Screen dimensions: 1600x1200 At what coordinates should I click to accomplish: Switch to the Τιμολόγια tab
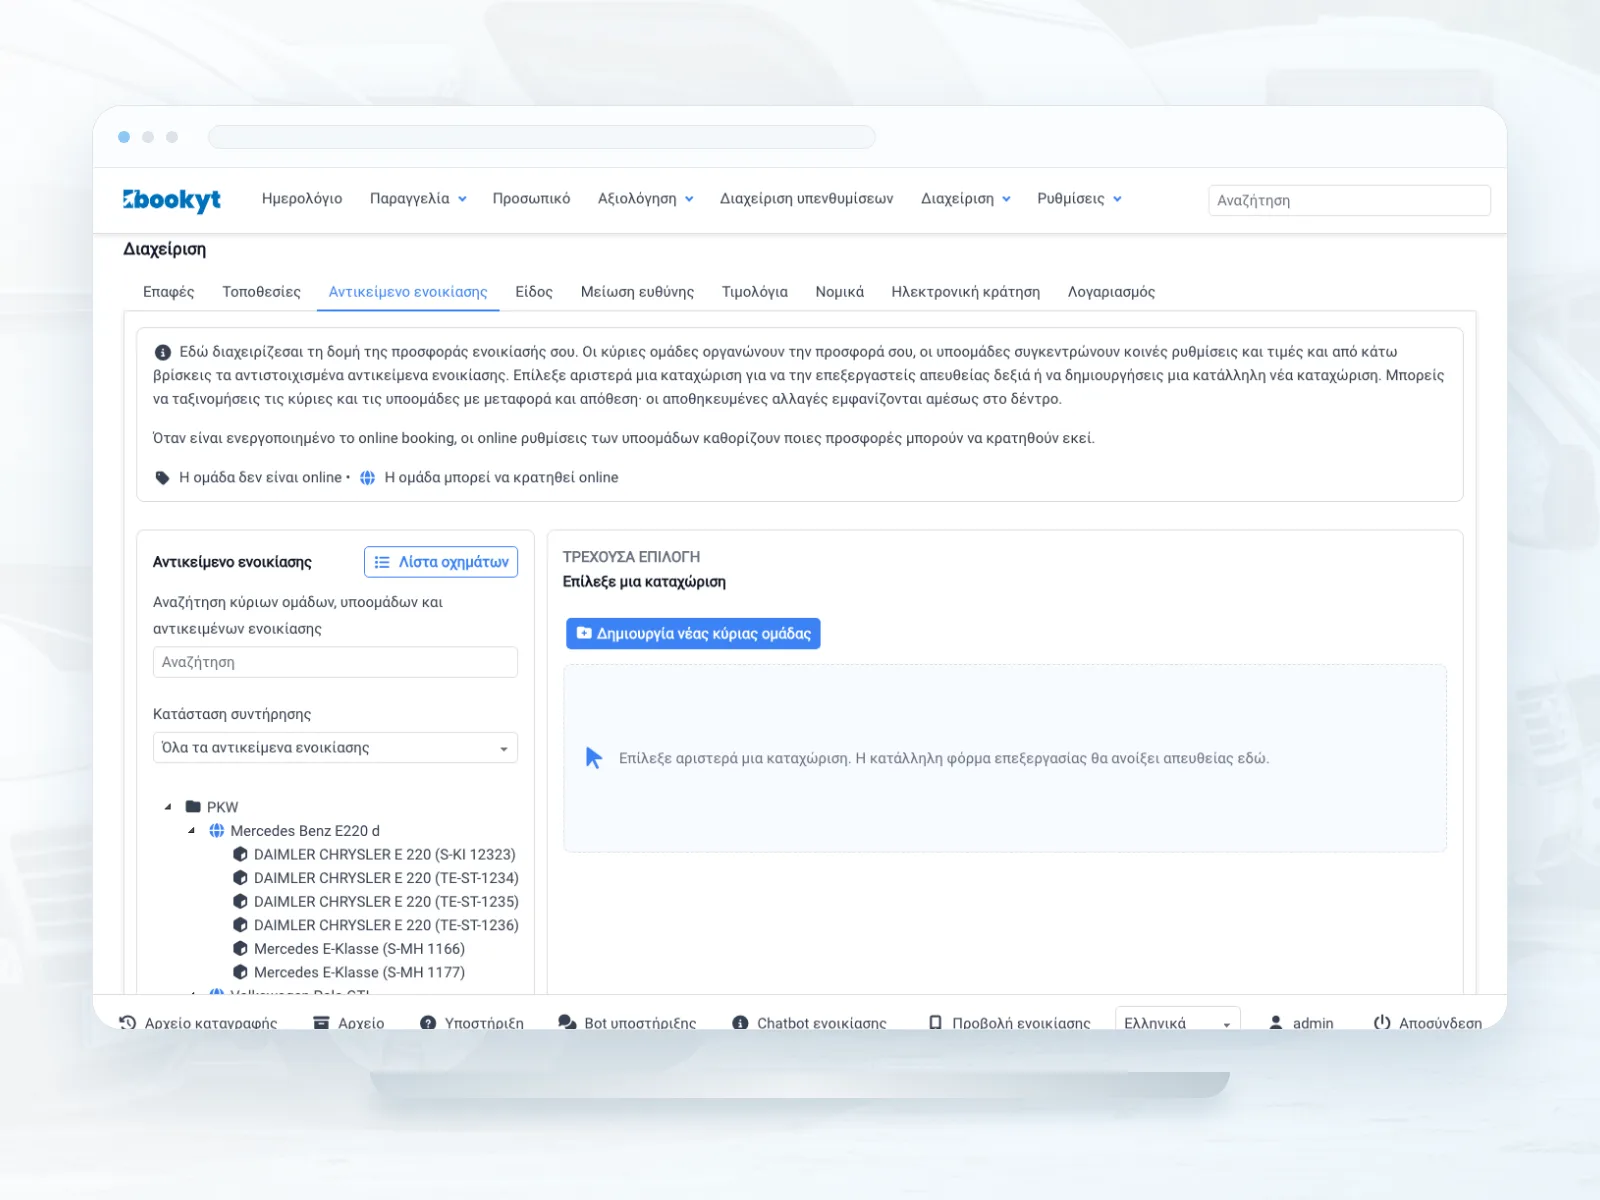coord(754,292)
